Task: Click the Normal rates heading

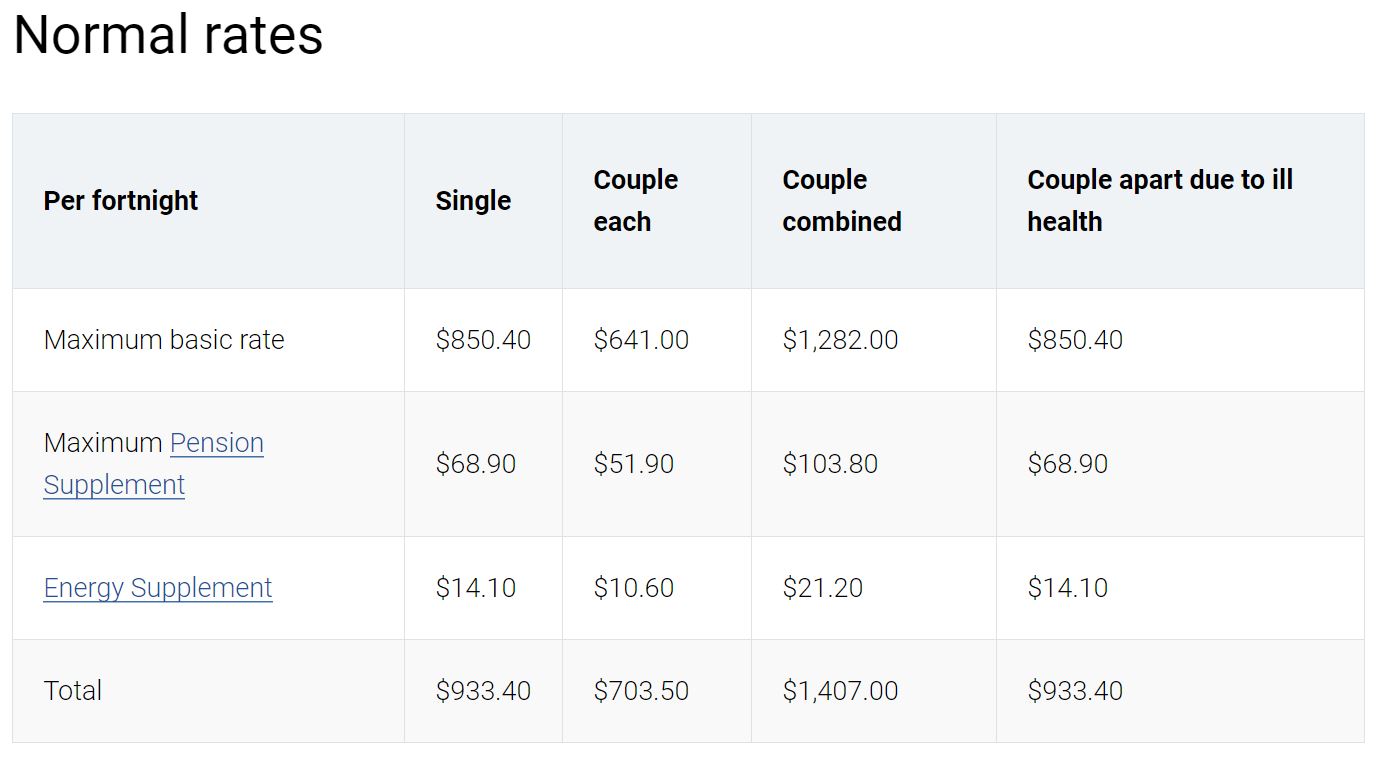Action: tap(168, 34)
